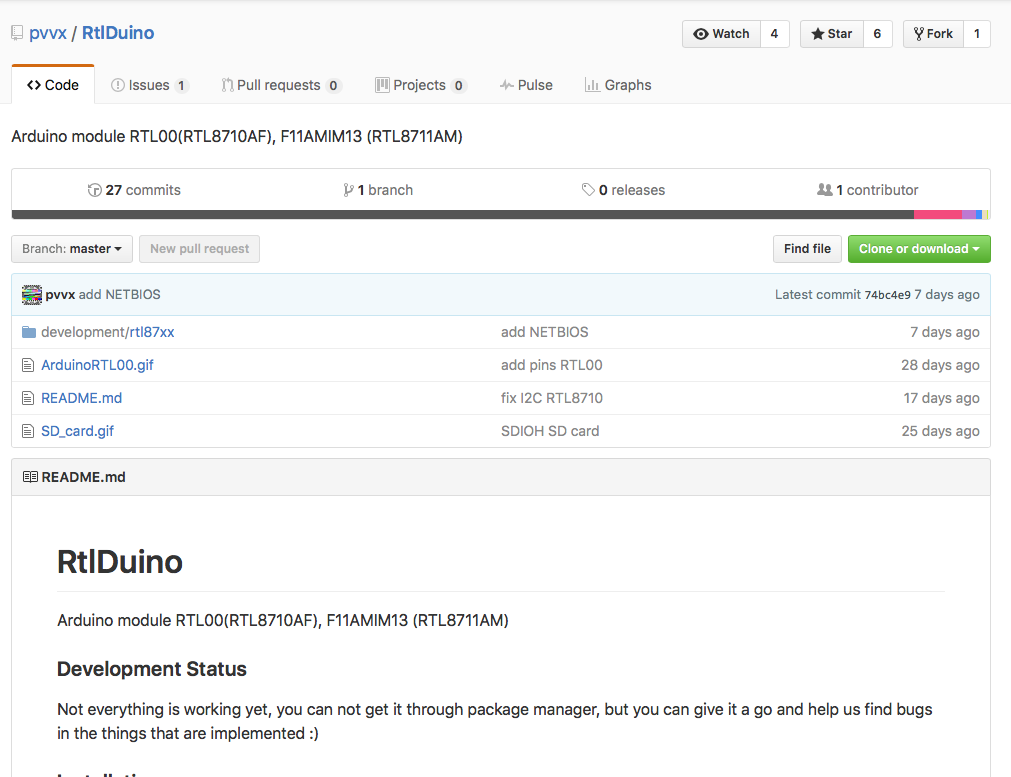View the watchers count 4
This screenshot has width=1011, height=777.
[774, 34]
